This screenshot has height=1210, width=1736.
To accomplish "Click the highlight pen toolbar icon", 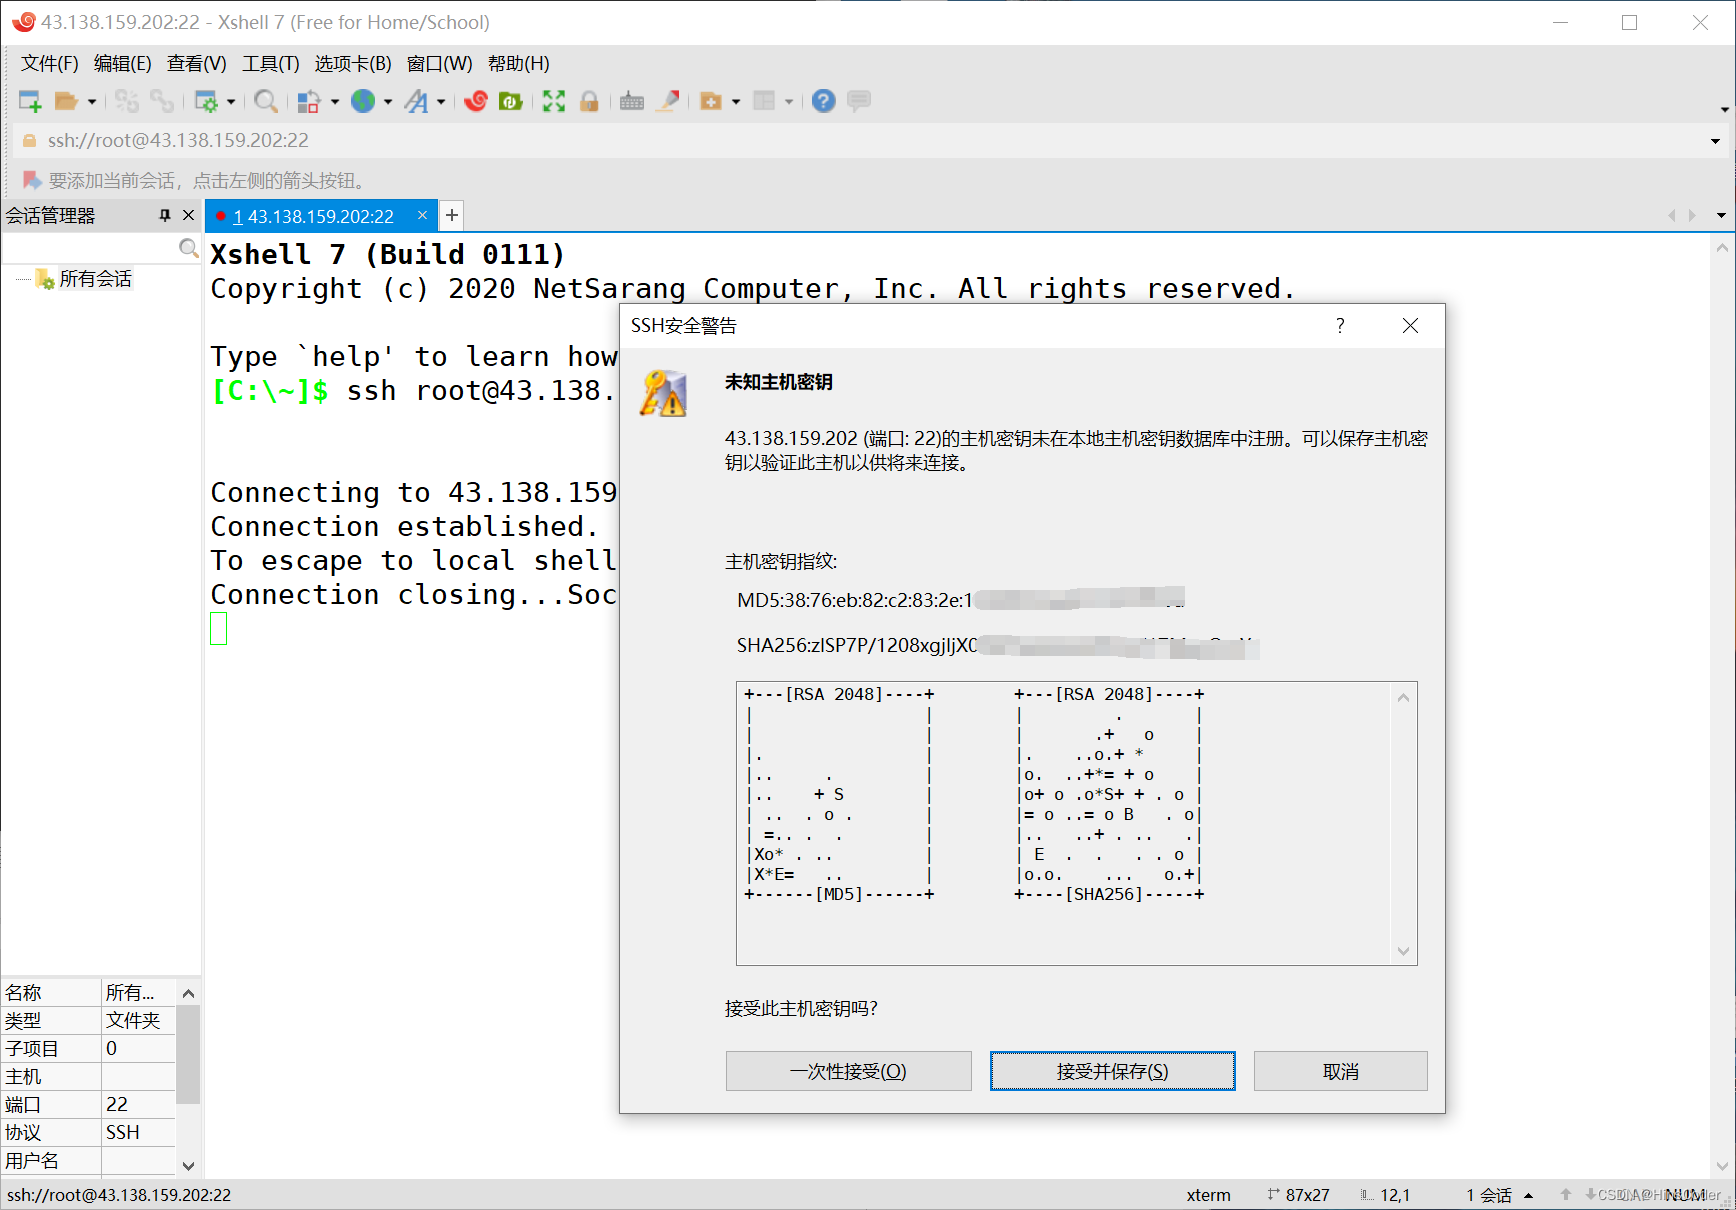I will [x=669, y=101].
